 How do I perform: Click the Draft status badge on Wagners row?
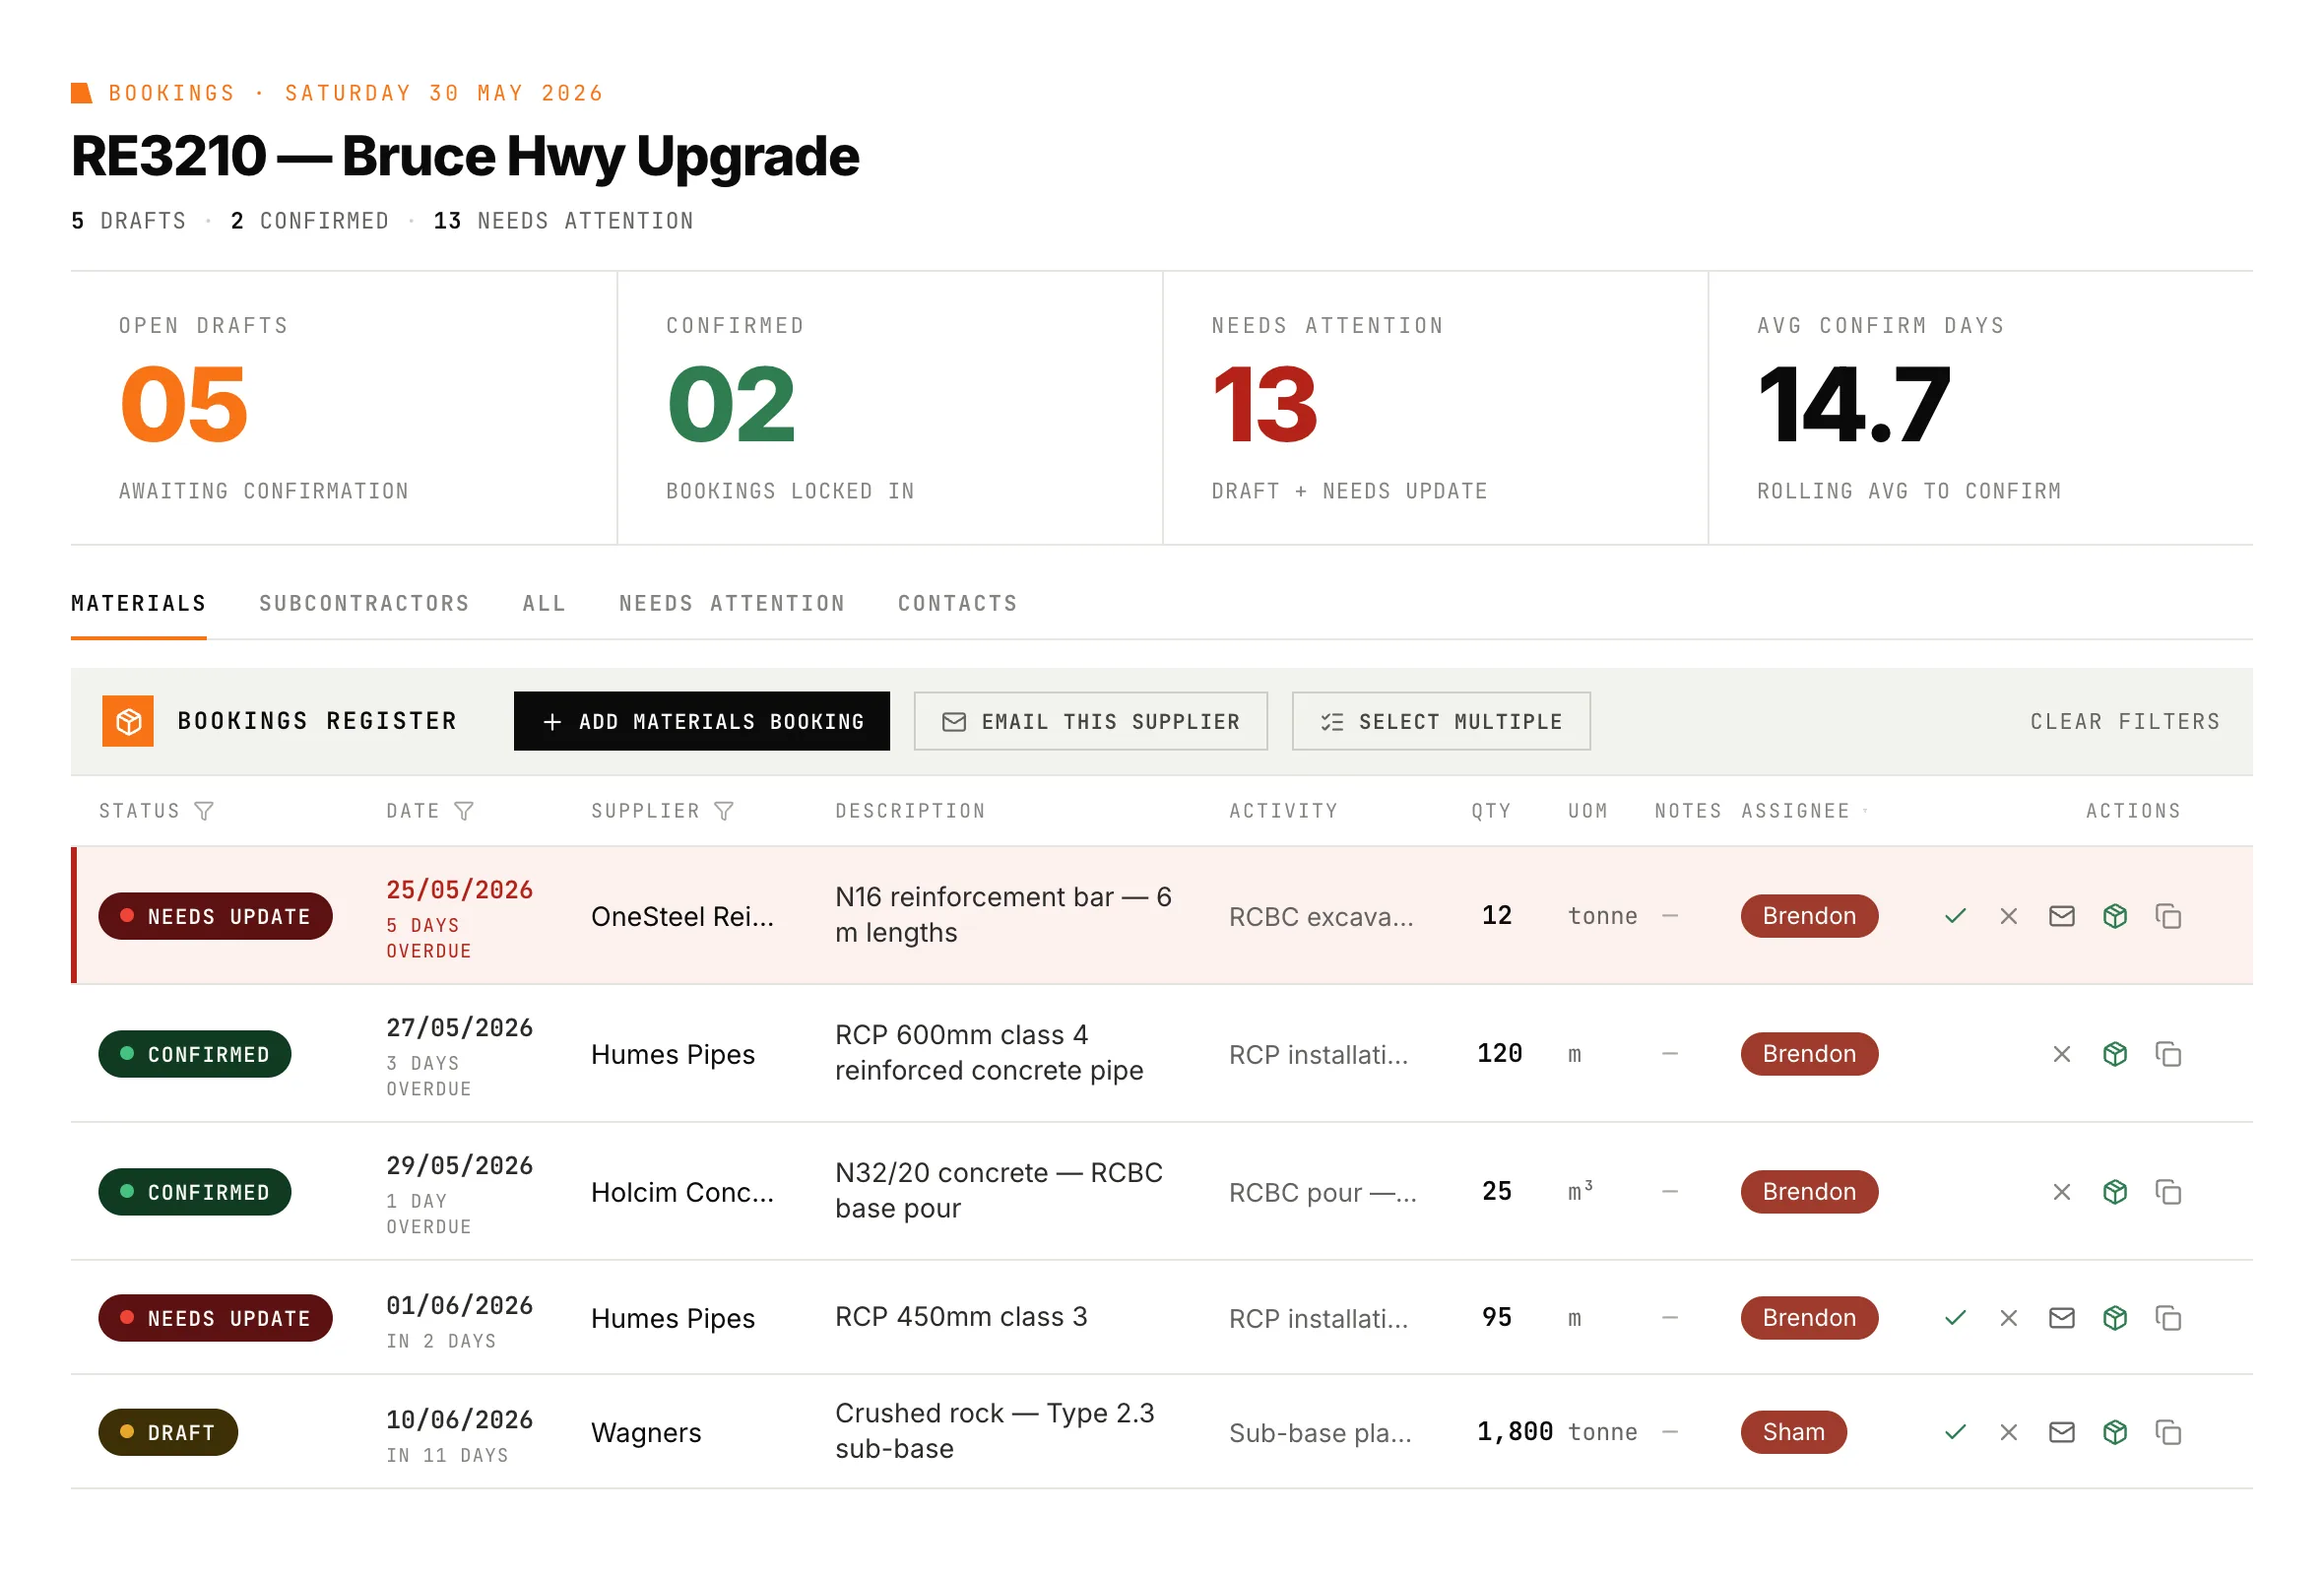click(x=168, y=1432)
